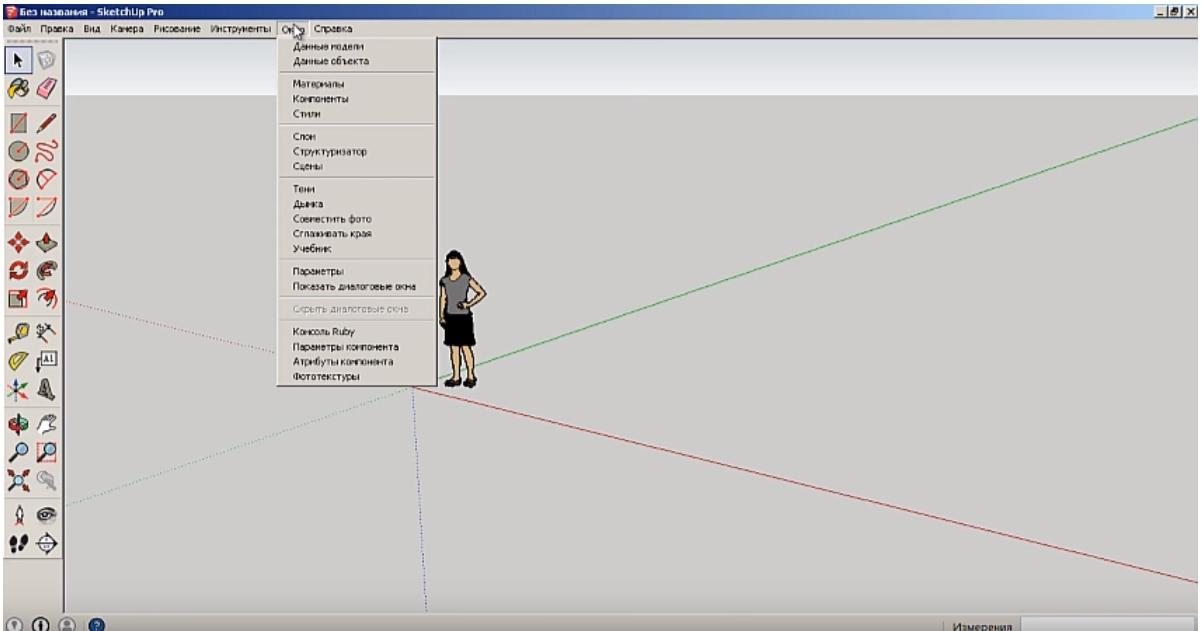This screenshot has width=1201, height=631.
Task: Choose Показать диалоговые окна
Action: coord(354,286)
